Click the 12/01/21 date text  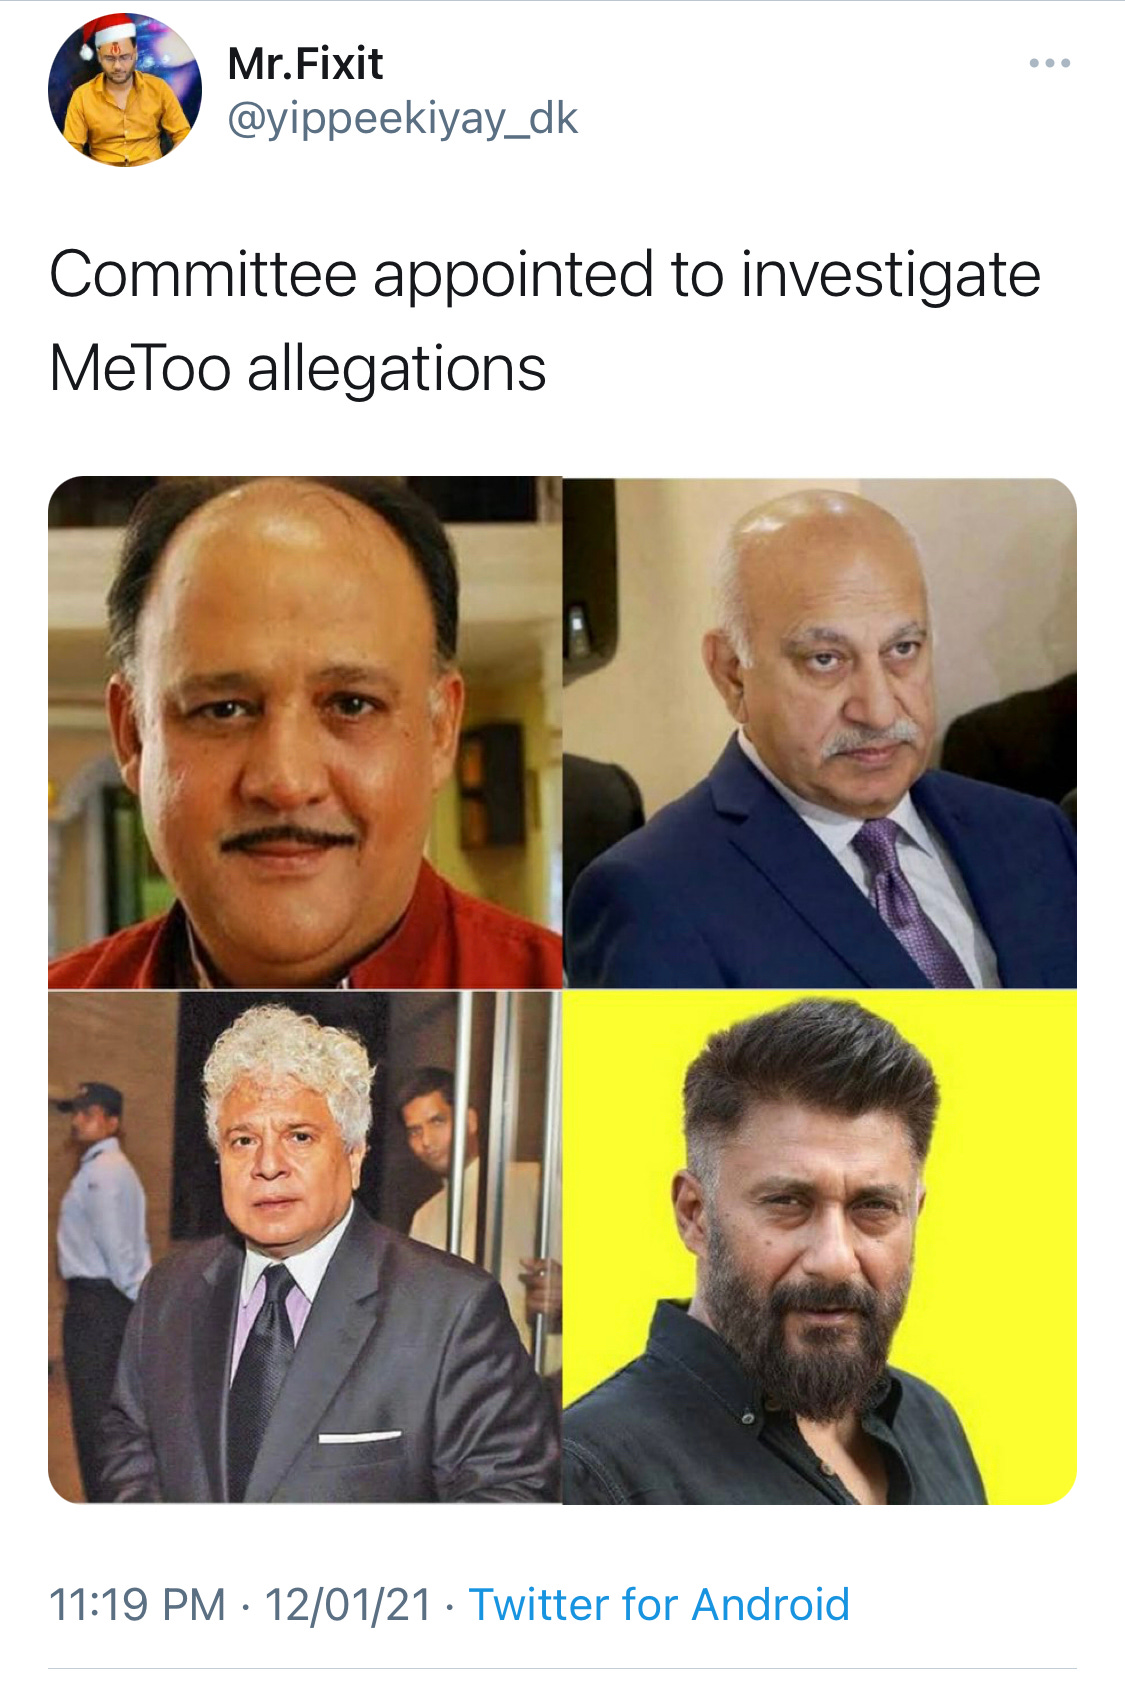[x=348, y=1604]
